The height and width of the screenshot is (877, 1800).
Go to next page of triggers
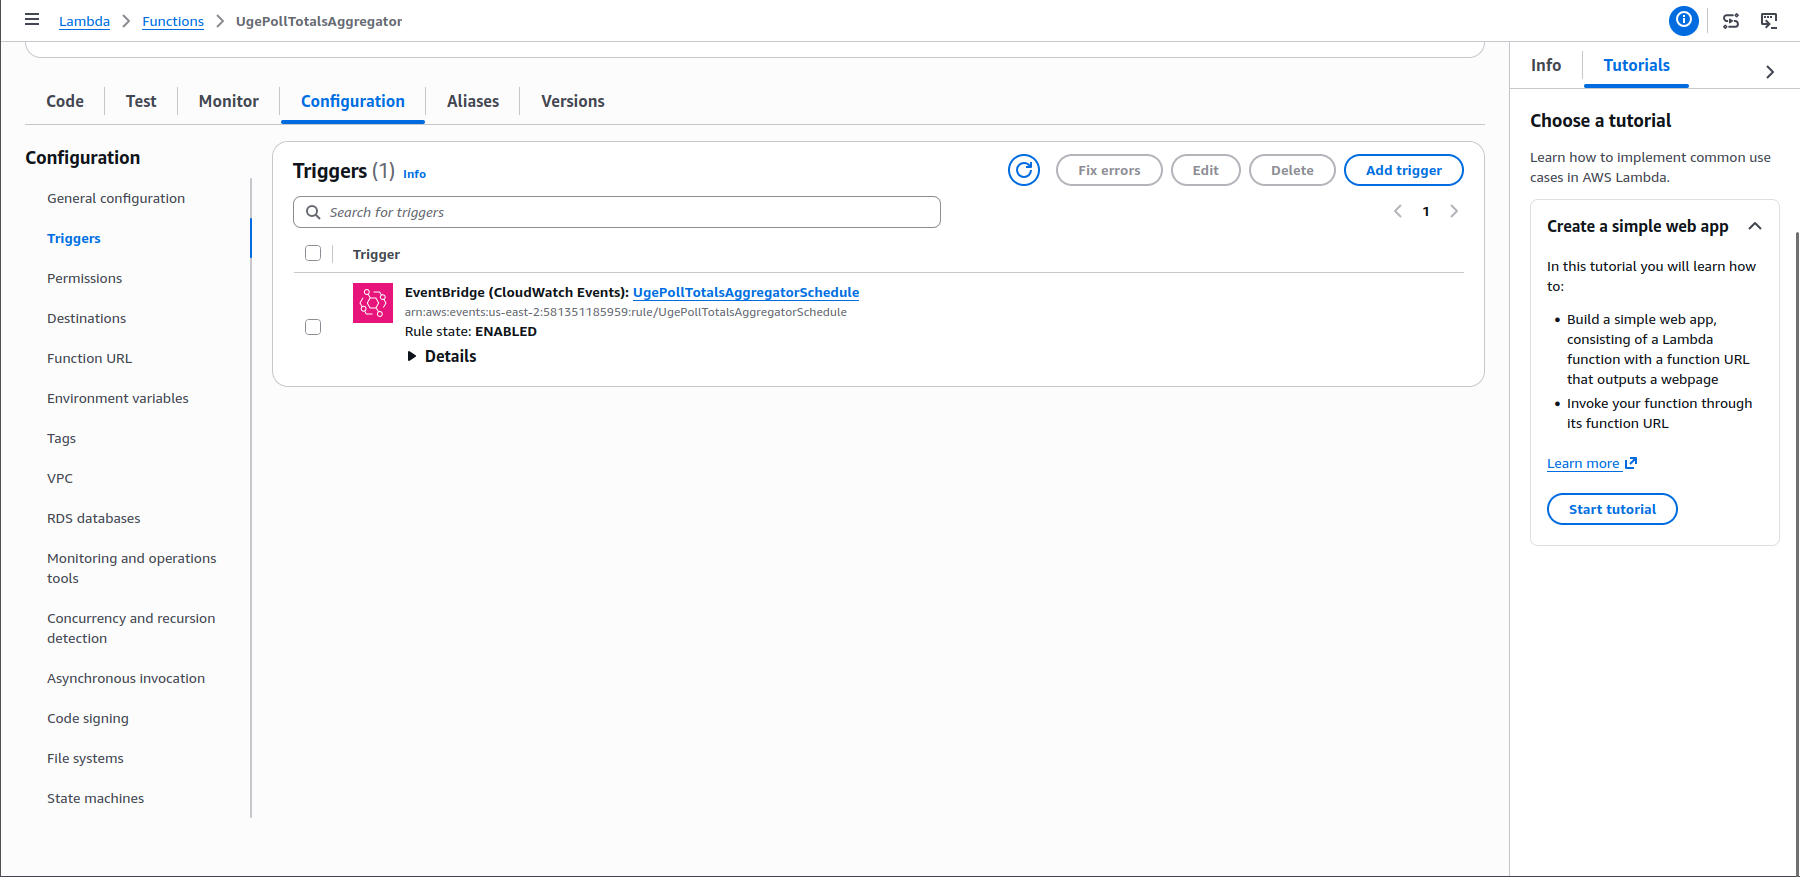tap(1454, 211)
